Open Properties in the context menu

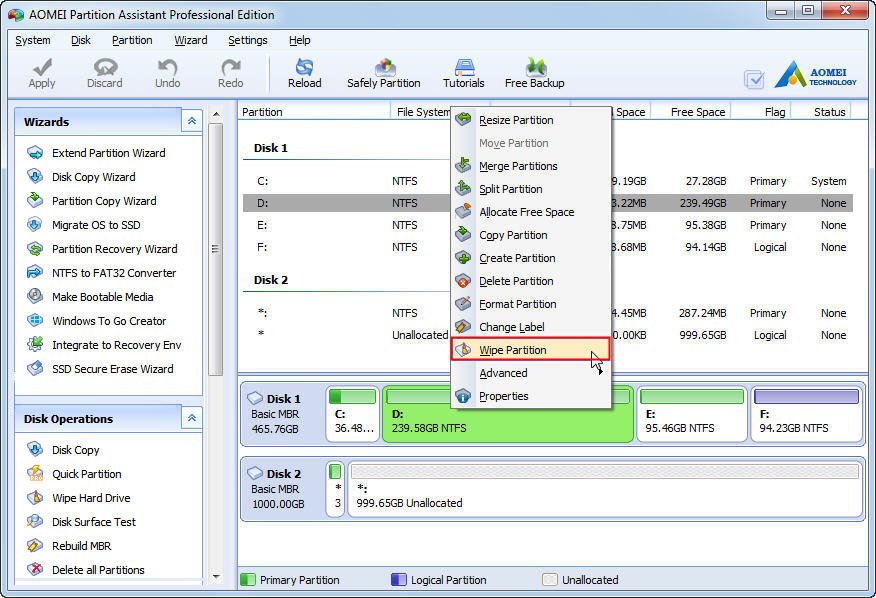(530, 396)
